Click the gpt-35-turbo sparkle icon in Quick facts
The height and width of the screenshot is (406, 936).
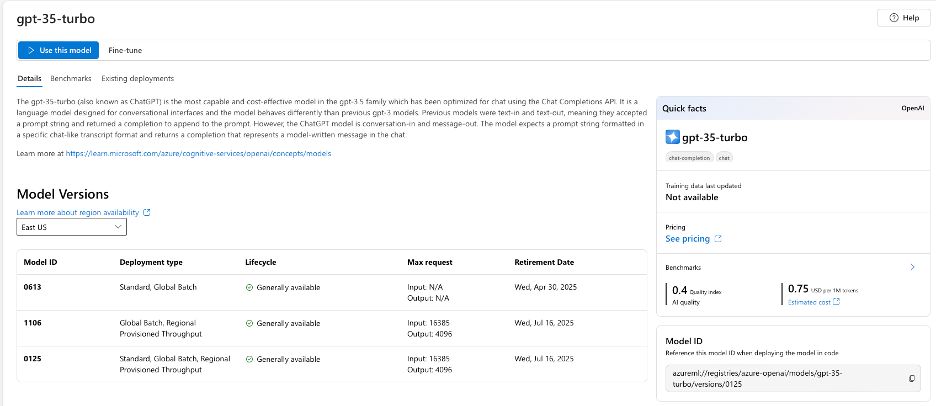point(672,137)
